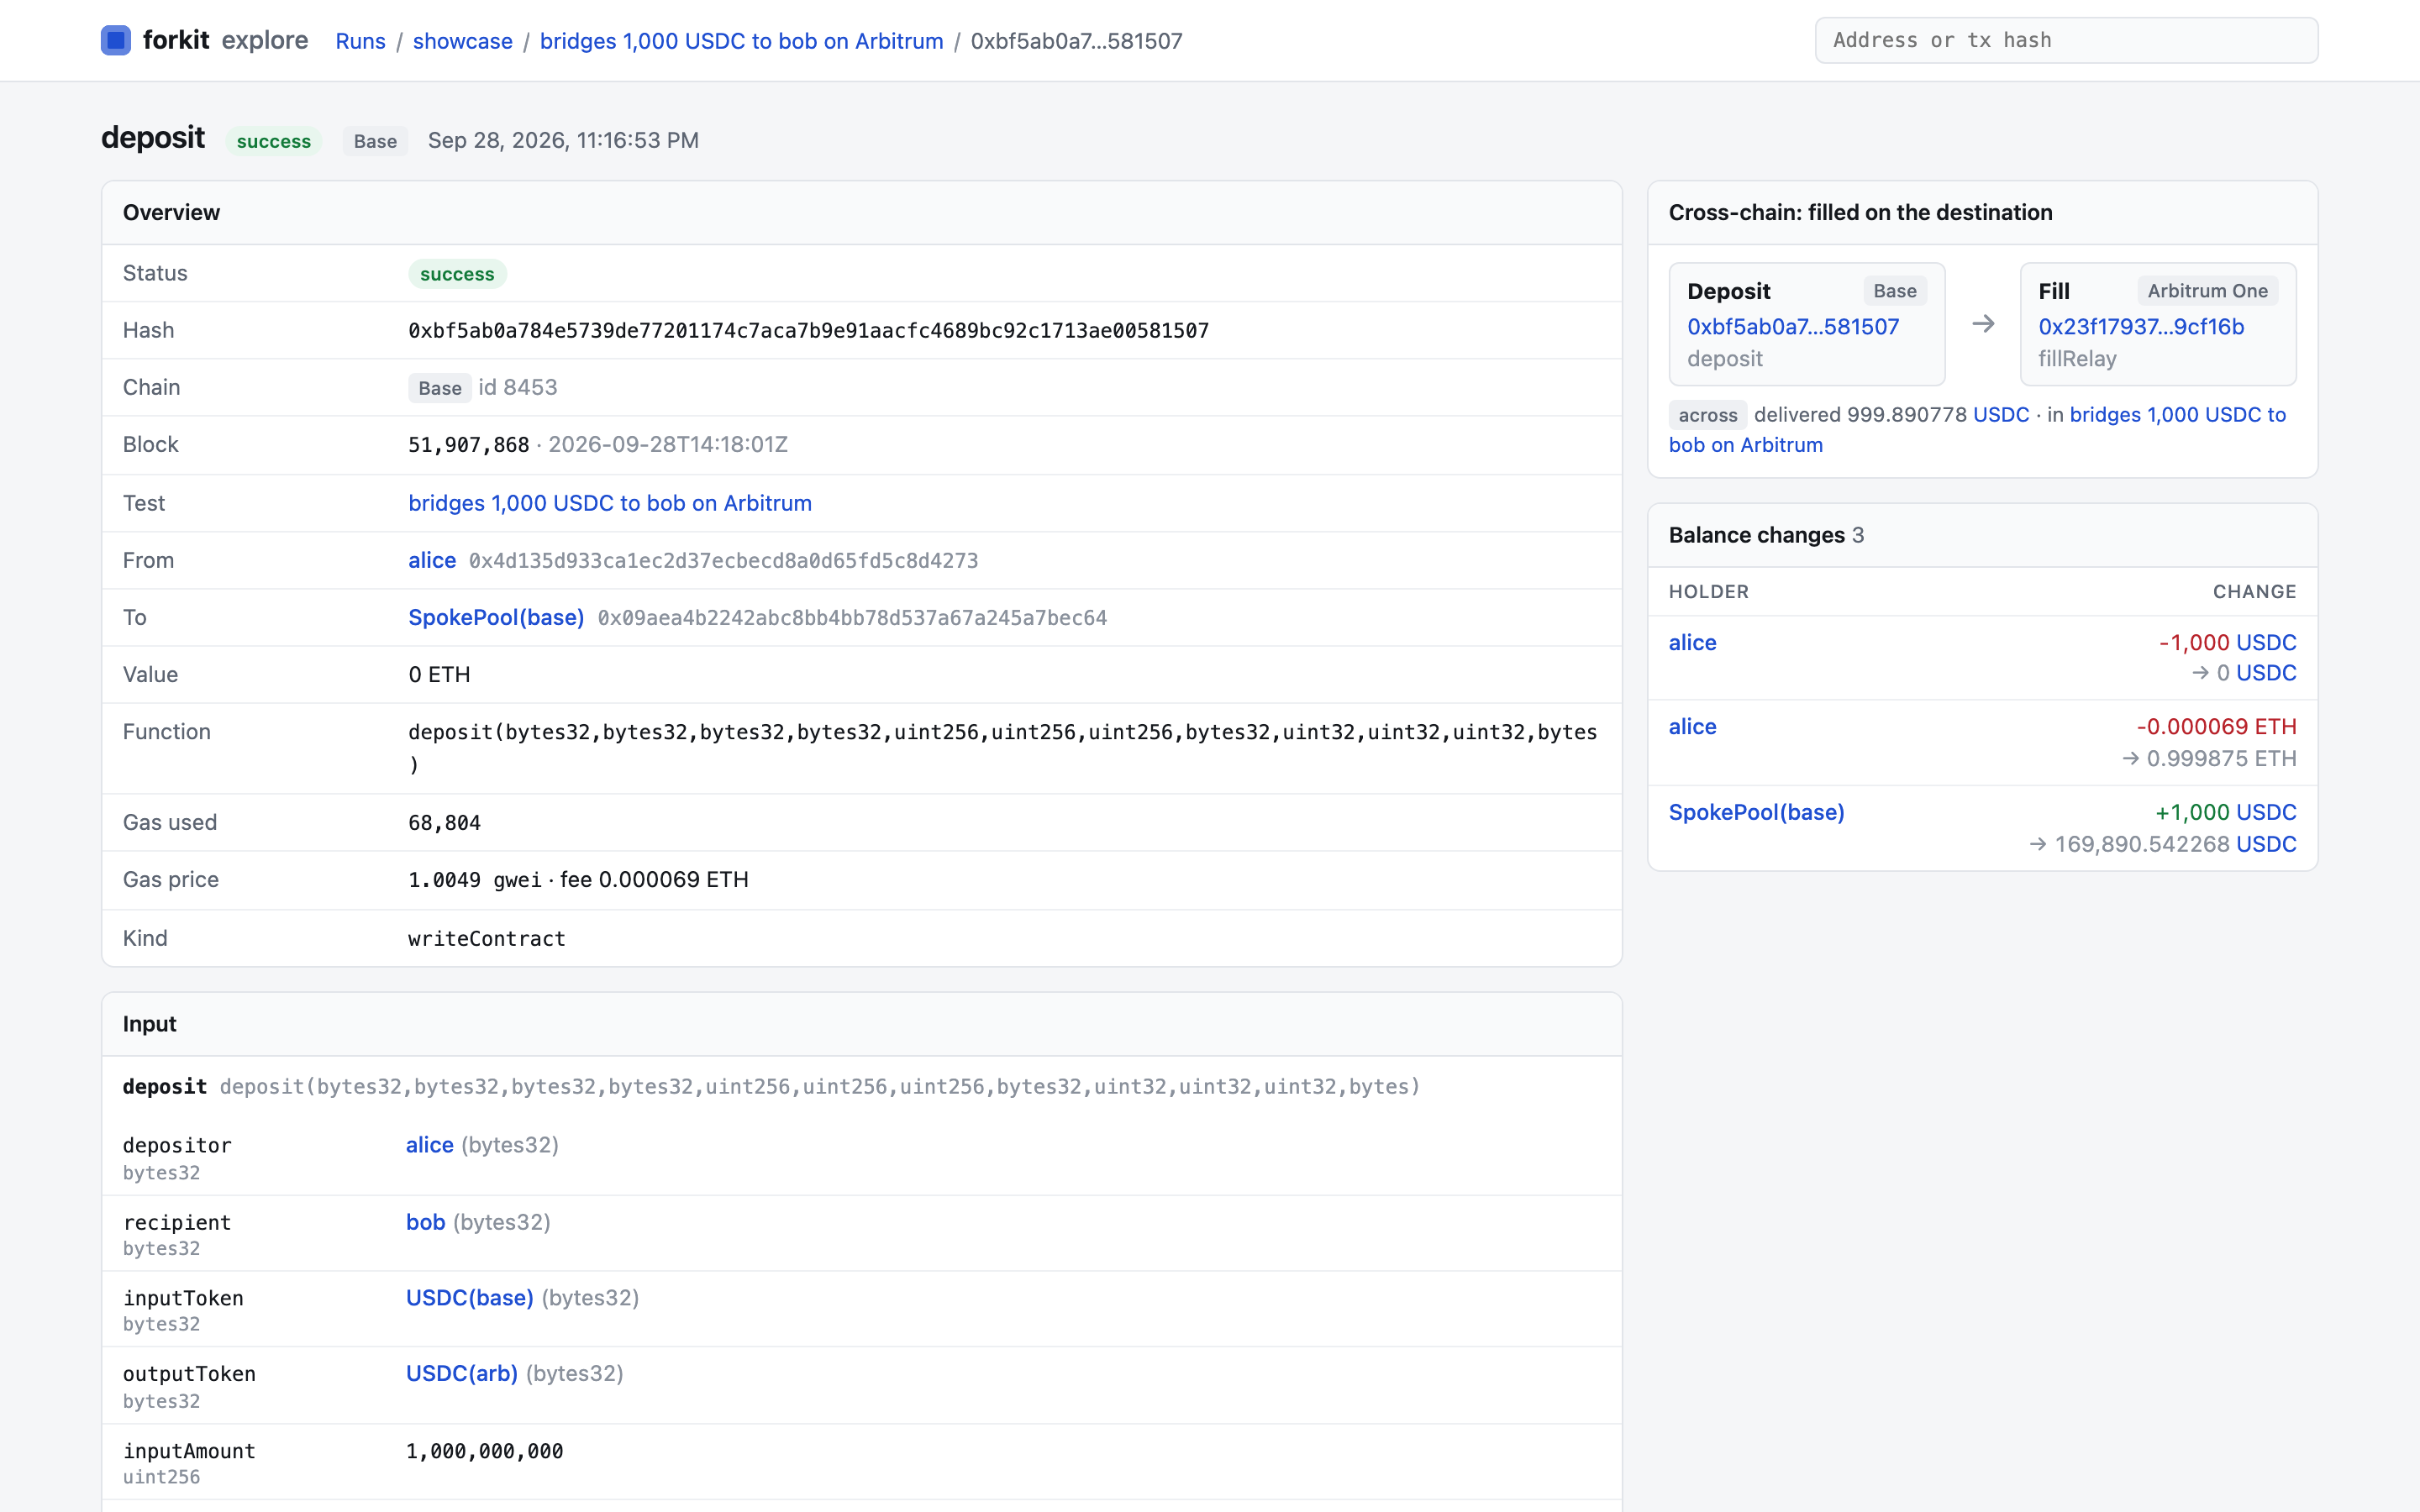Open USDC(arb) link in outputToken row
The width and height of the screenshot is (2420, 1512).
point(462,1374)
